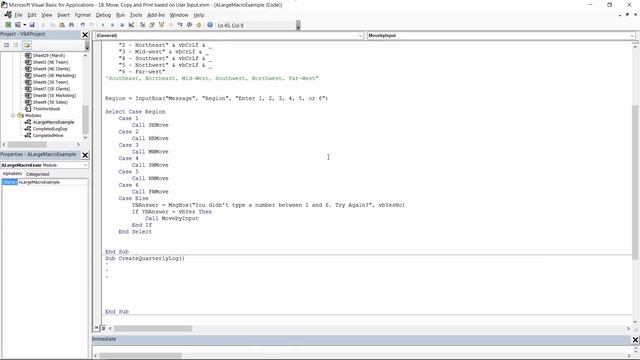Select CompletedLogDup module in tree

[x=50, y=129]
